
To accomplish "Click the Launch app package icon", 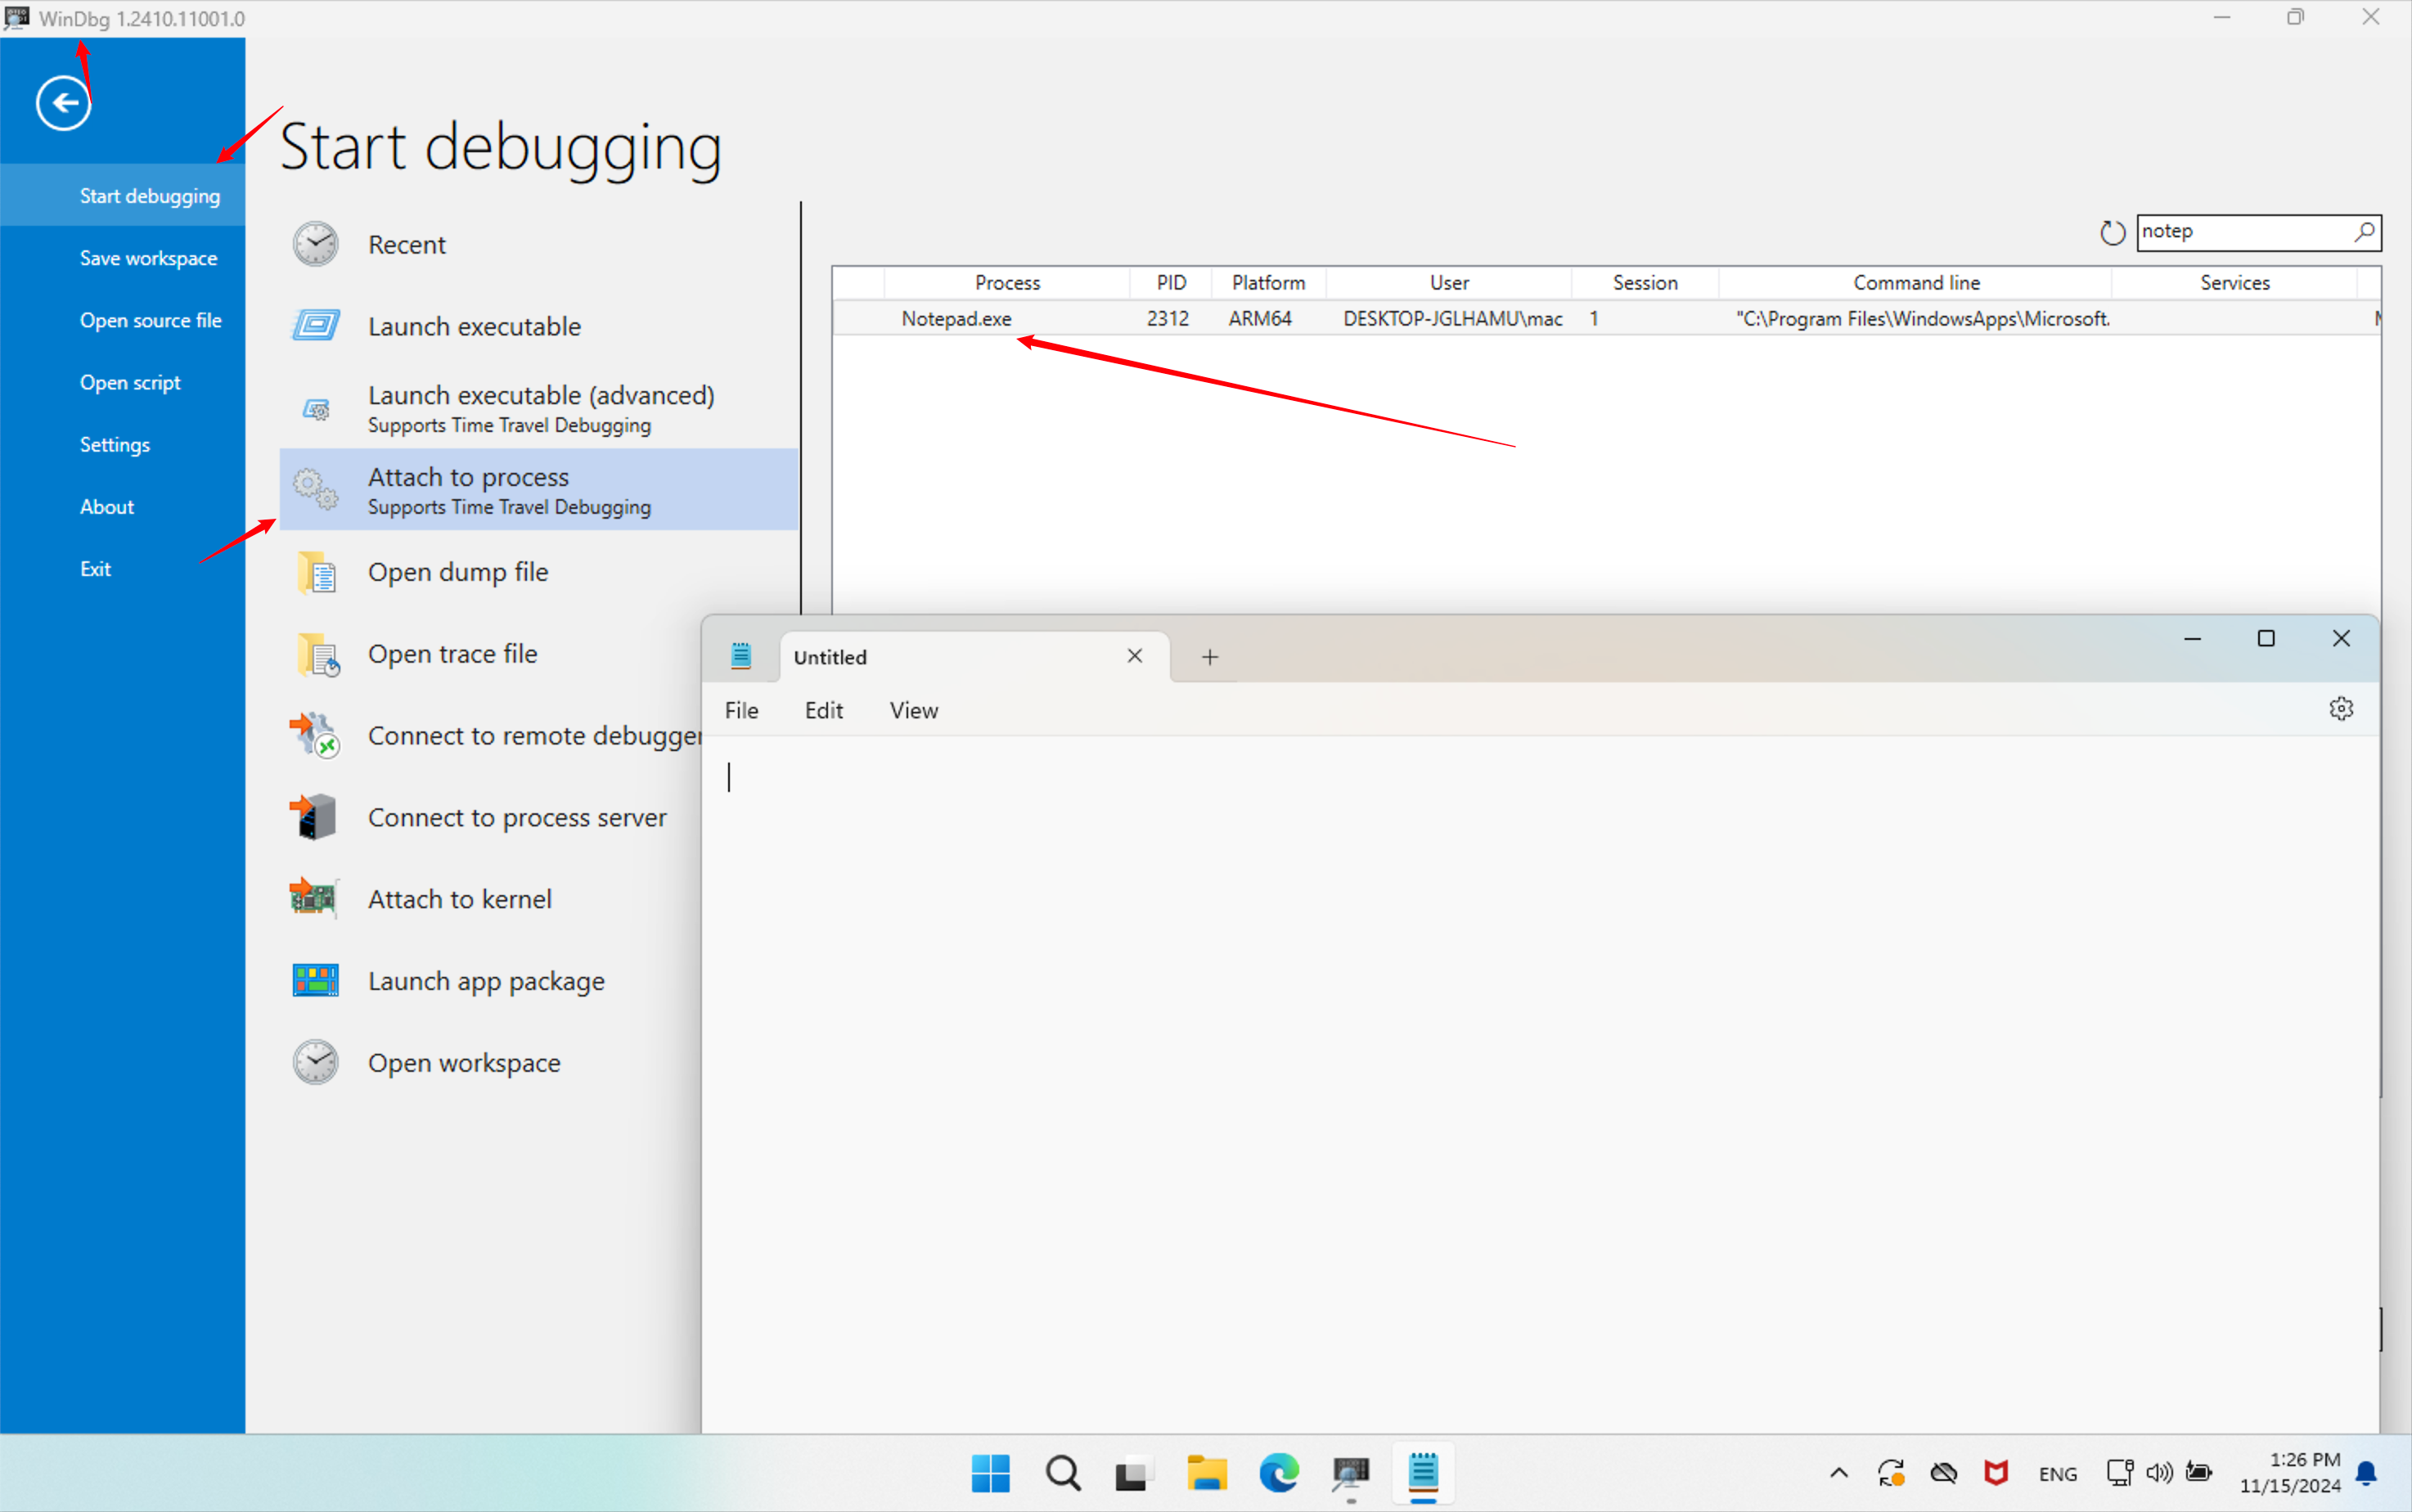I will pyautogui.click(x=315, y=981).
